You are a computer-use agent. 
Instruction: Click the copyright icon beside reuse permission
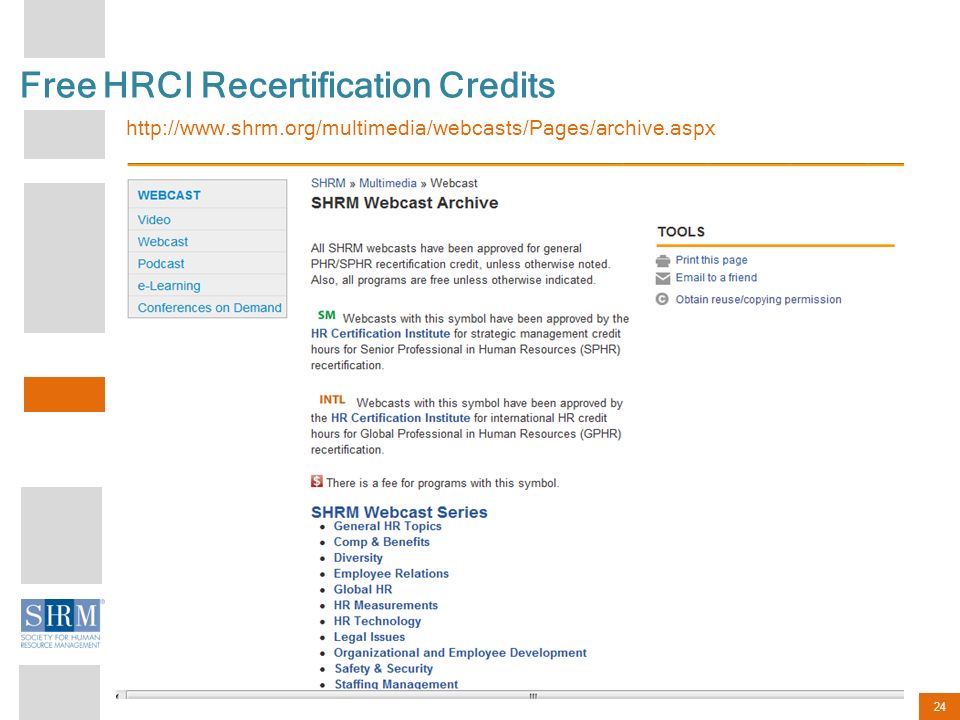coord(662,299)
